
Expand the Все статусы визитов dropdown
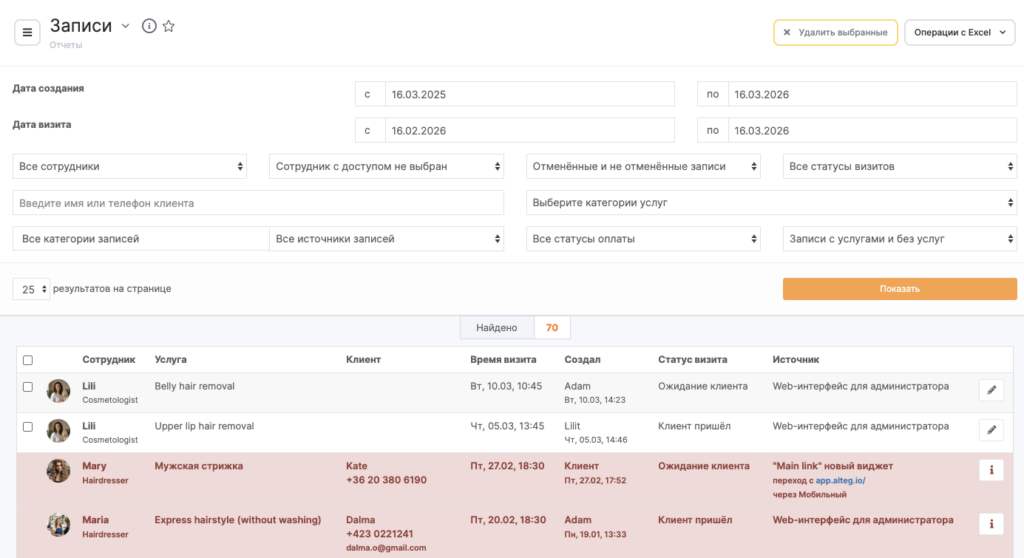click(x=899, y=166)
